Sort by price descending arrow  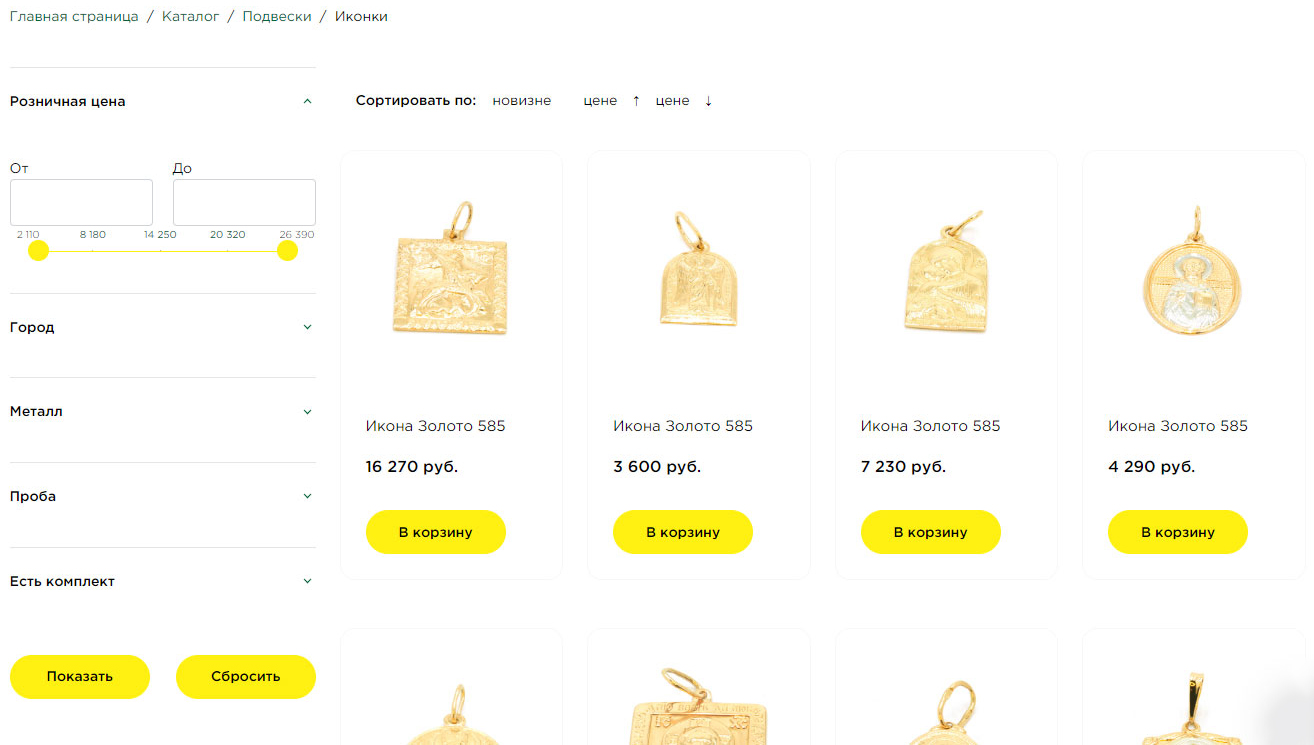pos(708,101)
